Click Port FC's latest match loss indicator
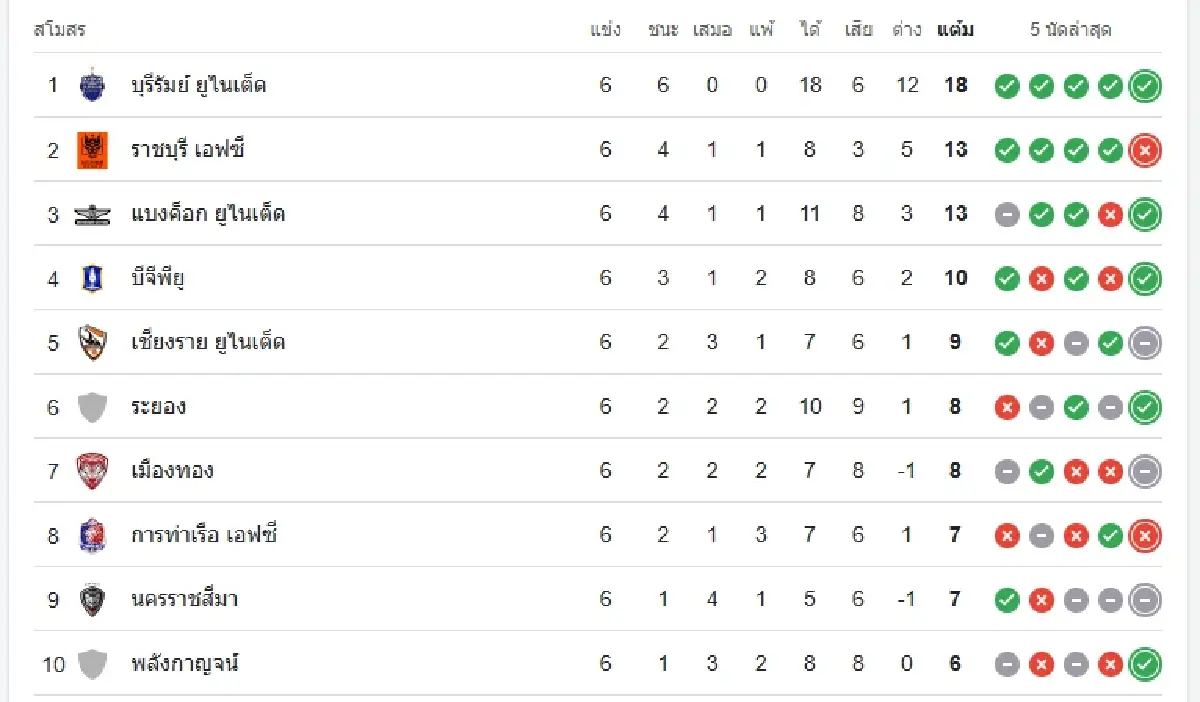 point(1145,536)
